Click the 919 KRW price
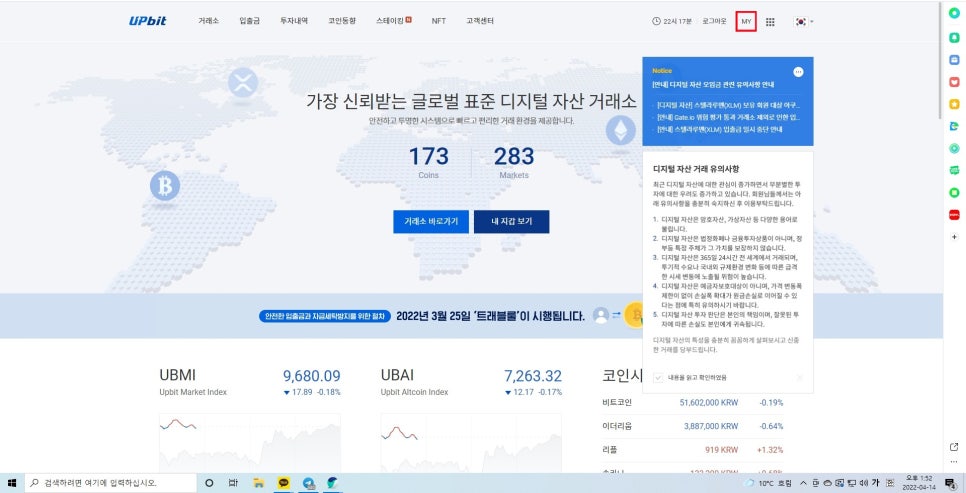966x493 pixels. (721, 449)
